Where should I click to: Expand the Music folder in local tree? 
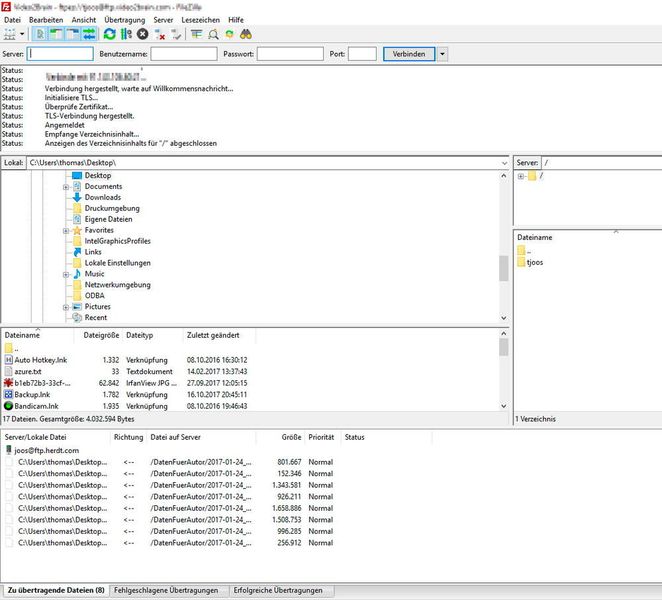(66, 274)
